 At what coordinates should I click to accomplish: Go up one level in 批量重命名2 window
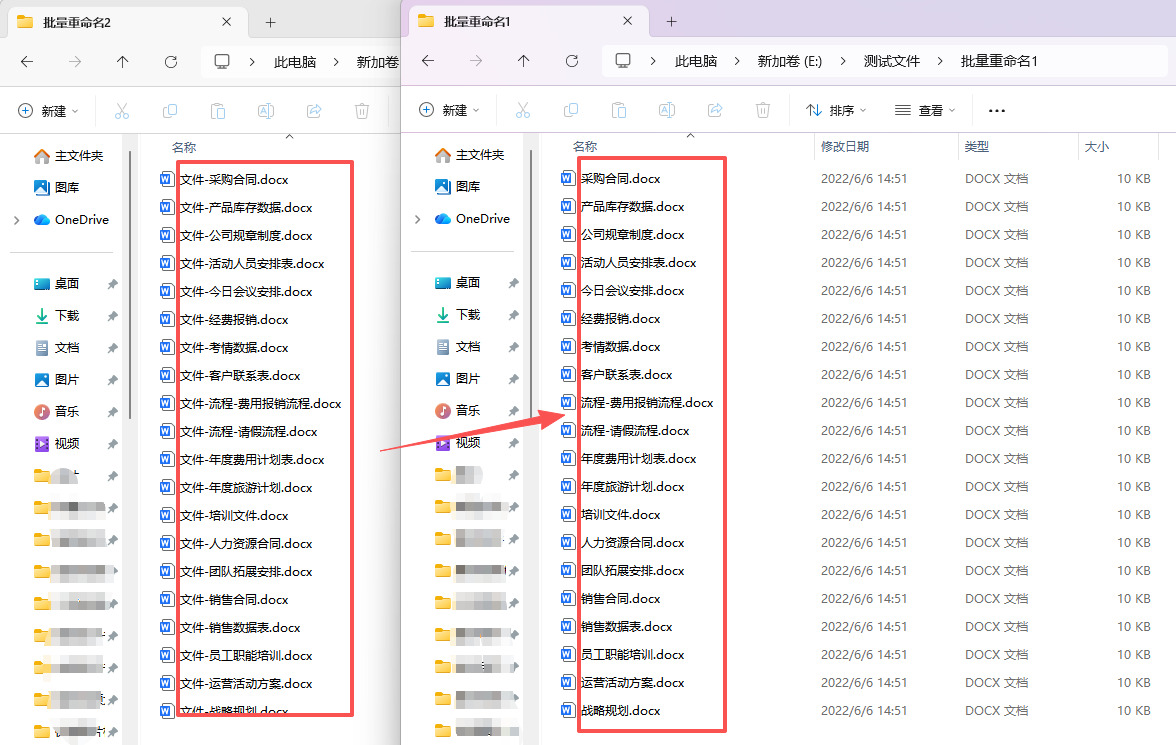tap(122, 62)
